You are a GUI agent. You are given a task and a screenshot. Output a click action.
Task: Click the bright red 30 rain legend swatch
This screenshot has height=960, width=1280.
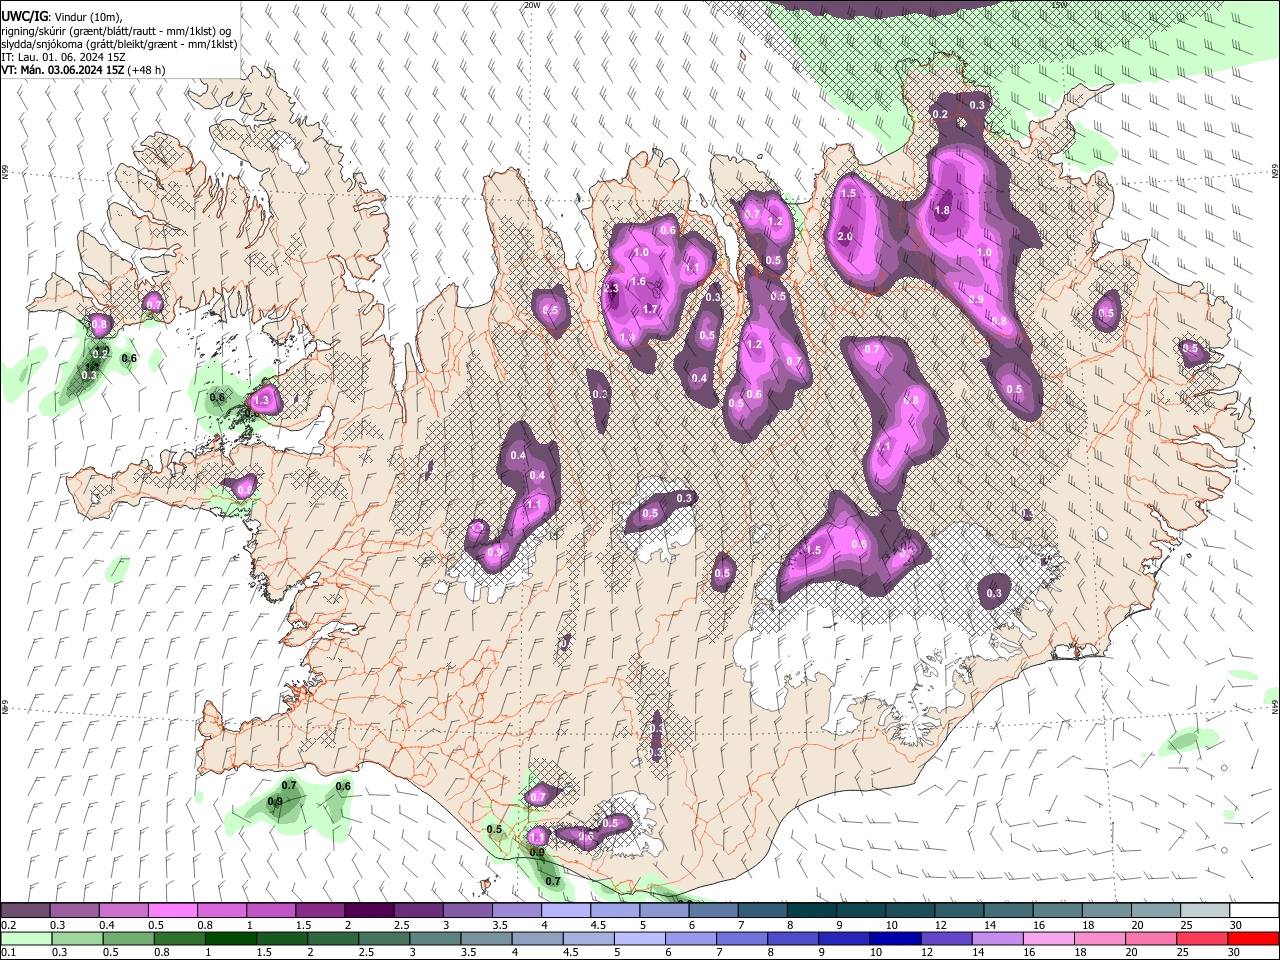(1254, 938)
